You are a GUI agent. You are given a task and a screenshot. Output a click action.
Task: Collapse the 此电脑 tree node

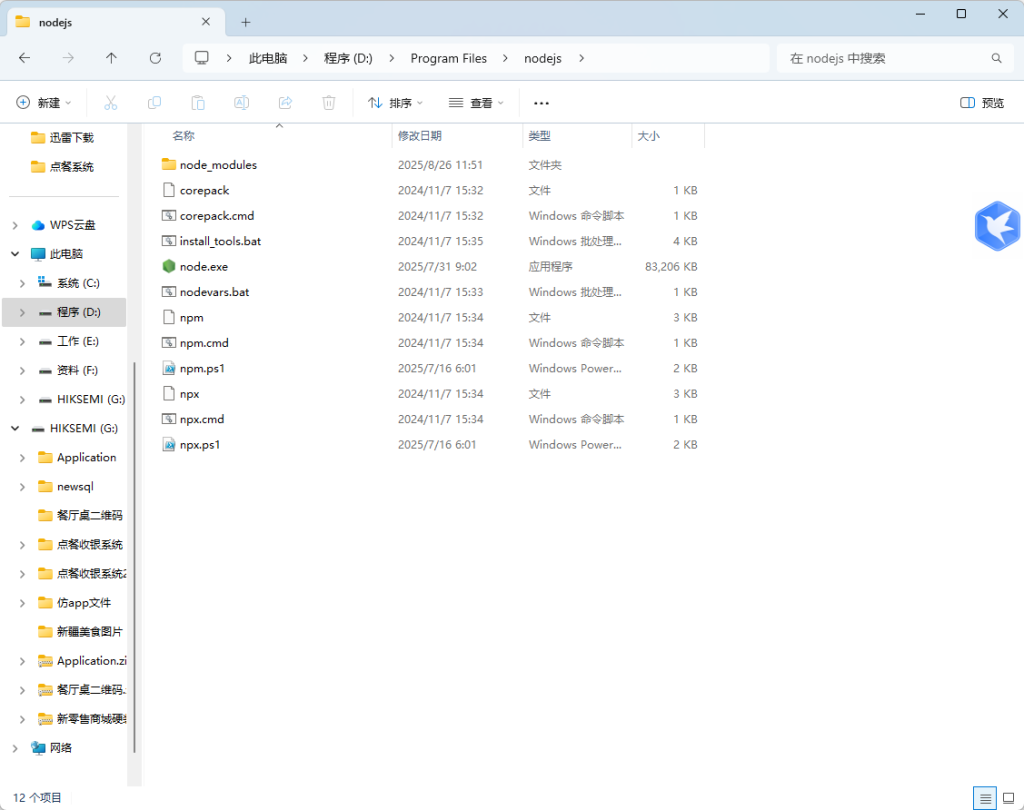[15, 254]
